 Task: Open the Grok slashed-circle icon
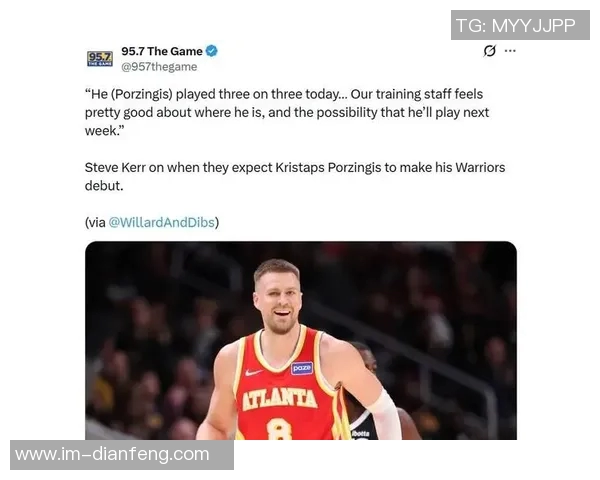(x=489, y=51)
